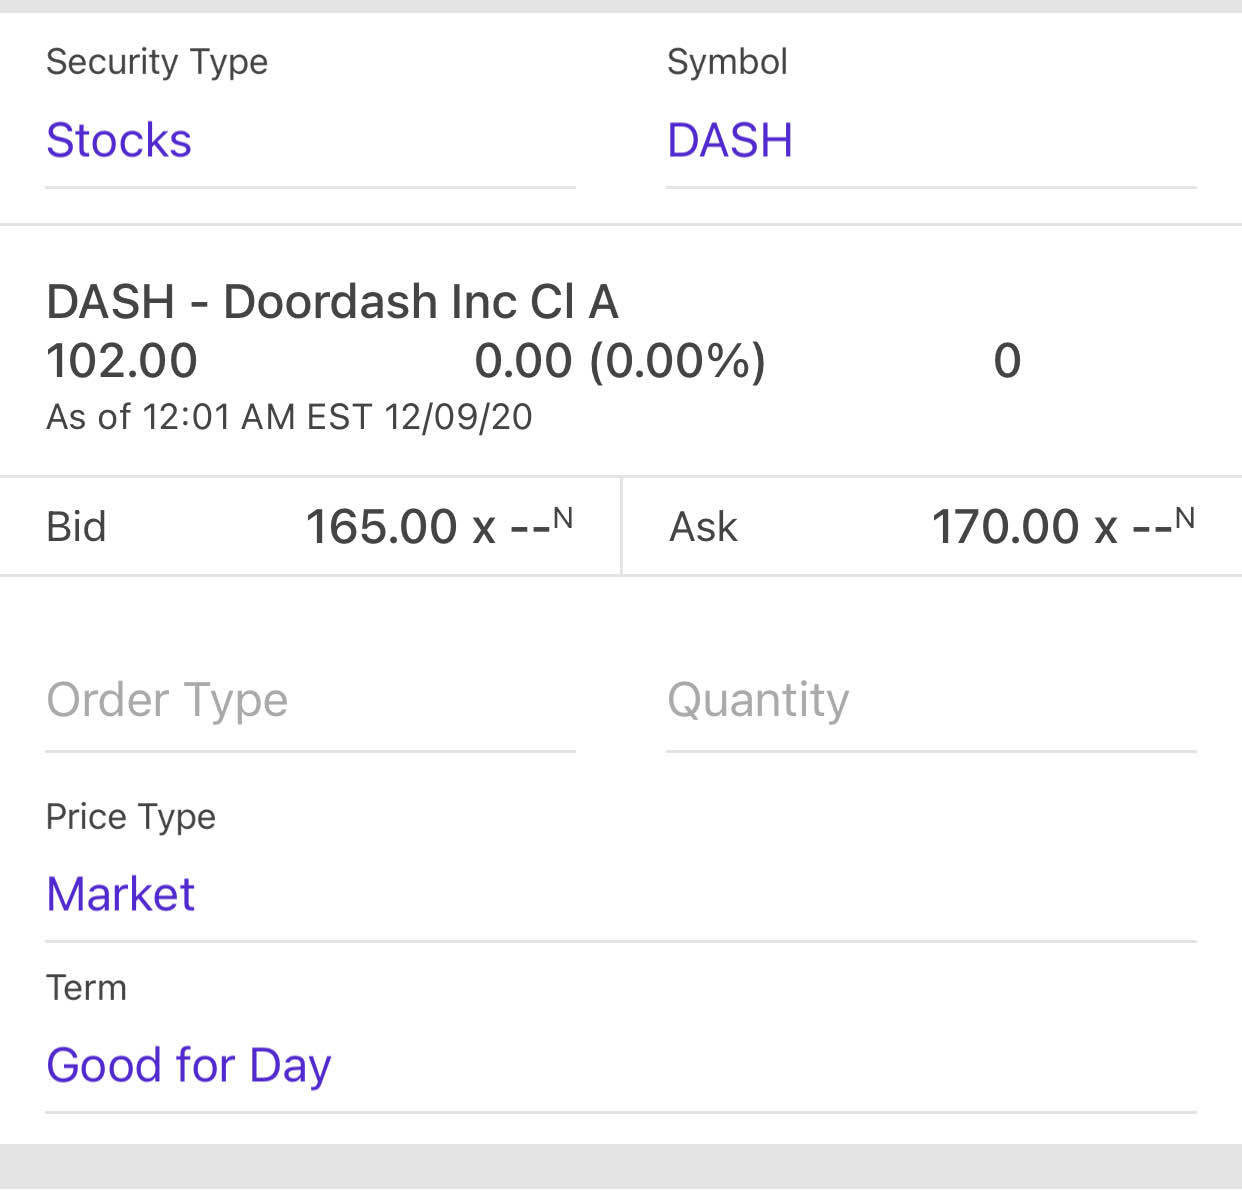Click the Bid label
The width and height of the screenshot is (1242, 1193).
point(75,526)
